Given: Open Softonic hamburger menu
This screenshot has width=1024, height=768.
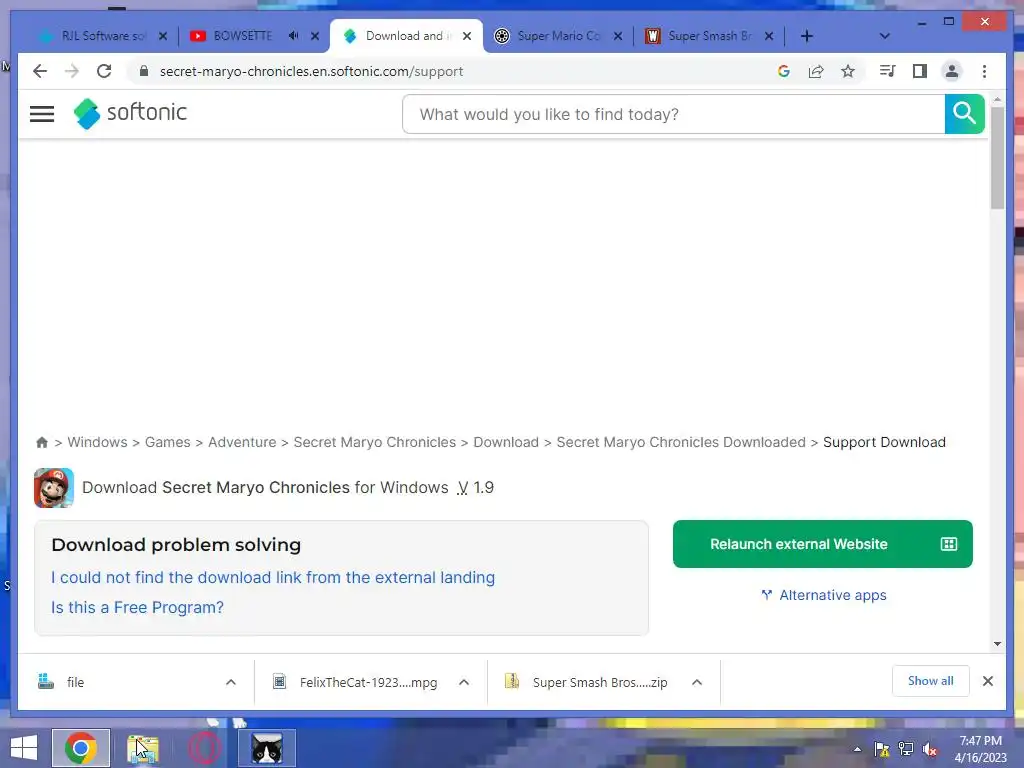Looking at the screenshot, I should coord(42,114).
